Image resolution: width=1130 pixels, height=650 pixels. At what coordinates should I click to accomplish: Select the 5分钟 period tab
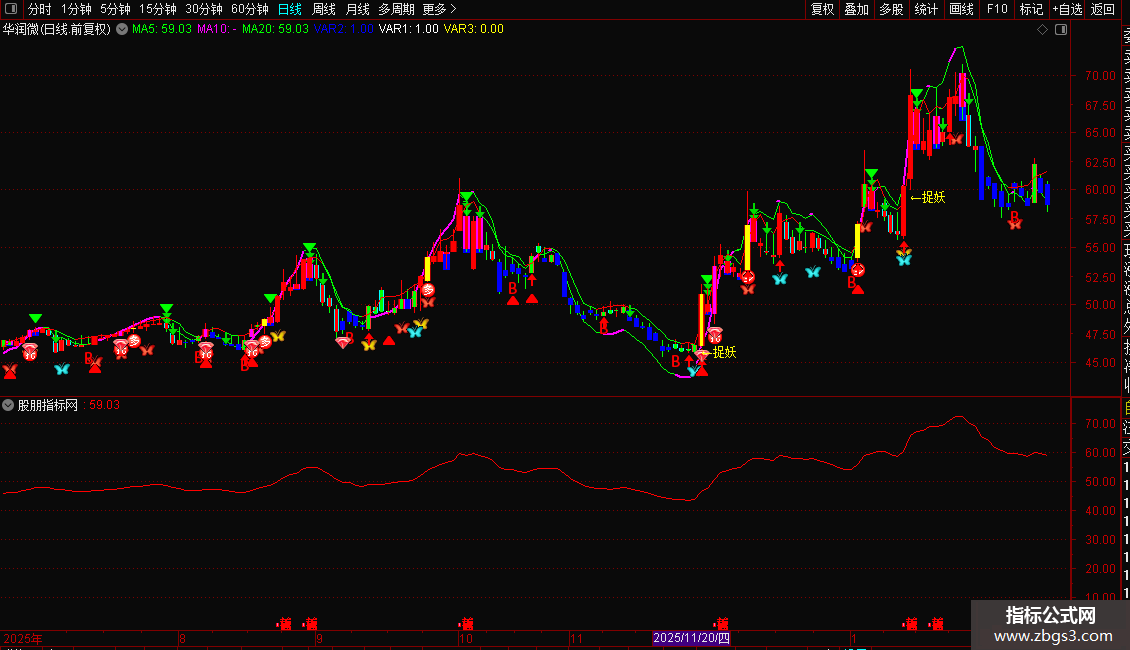(x=115, y=9)
